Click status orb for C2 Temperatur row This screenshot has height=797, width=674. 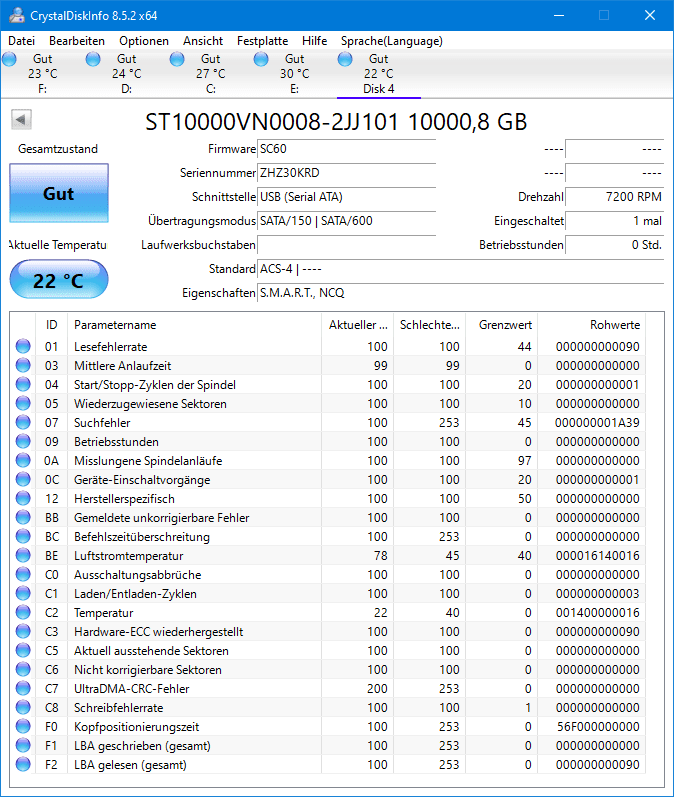click(x=23, y=612)
